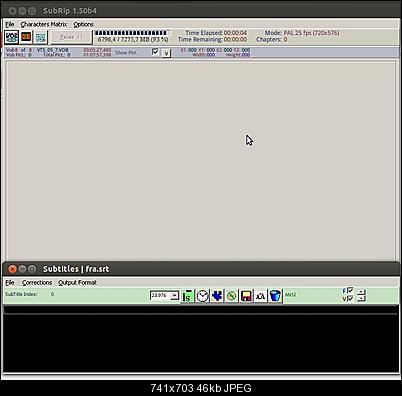Click the upper stepper arrow next to F/V checkboxes
The height and width of the screenshot is (396, 402).
361,292
